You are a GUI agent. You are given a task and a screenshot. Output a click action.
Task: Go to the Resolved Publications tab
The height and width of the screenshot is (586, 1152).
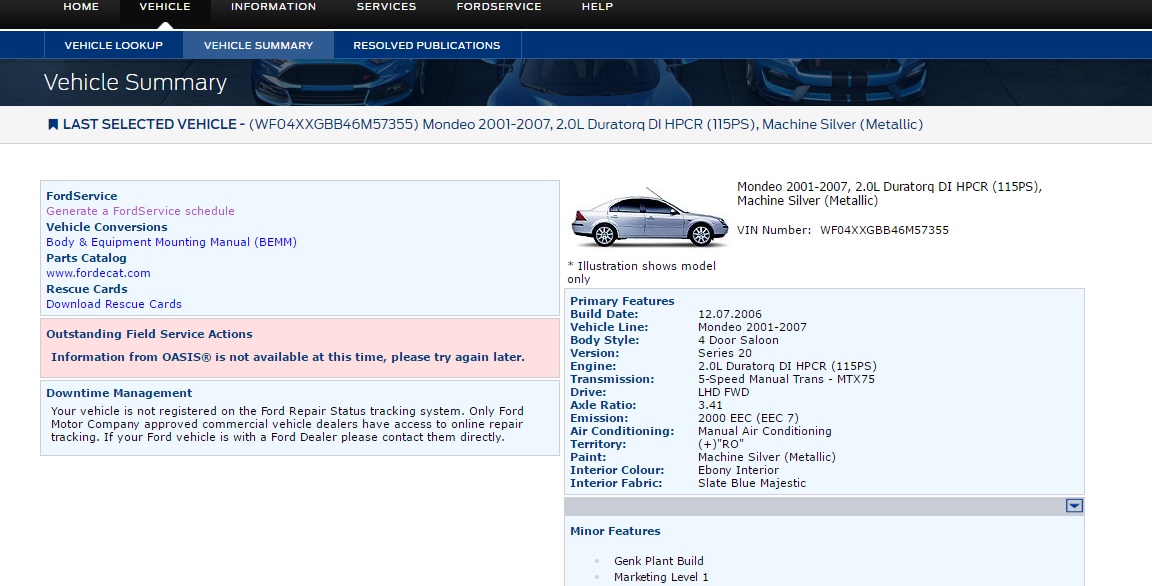coord(427,45)
